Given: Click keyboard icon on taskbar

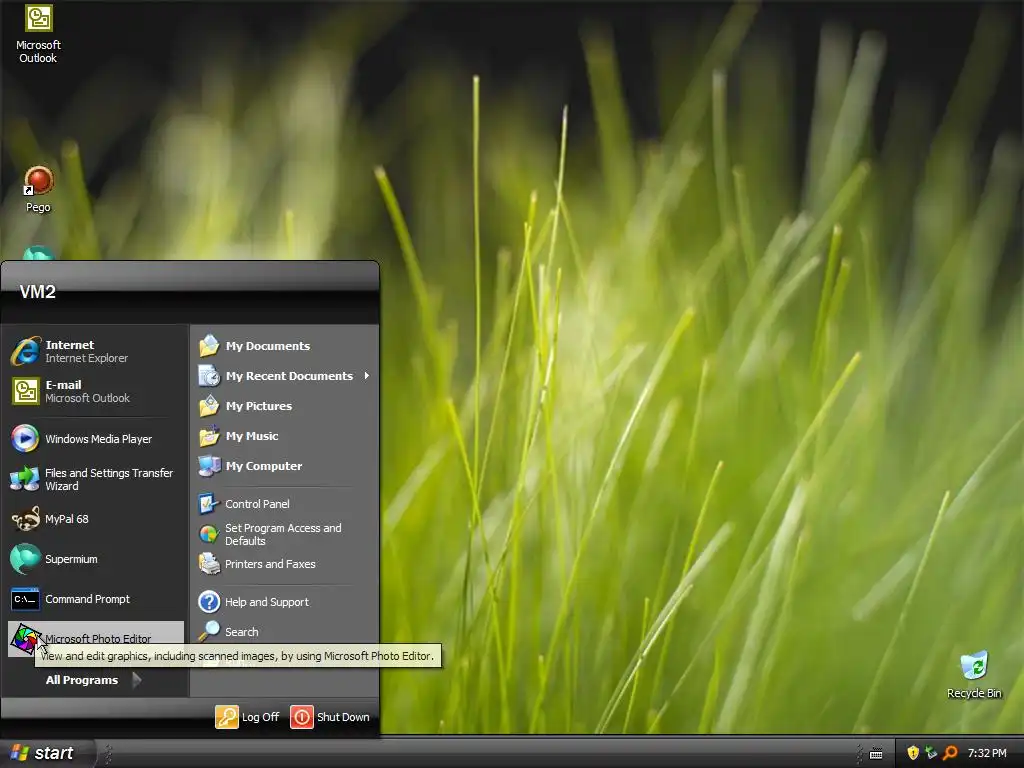Looking at the screenshot, I should 876,754.
